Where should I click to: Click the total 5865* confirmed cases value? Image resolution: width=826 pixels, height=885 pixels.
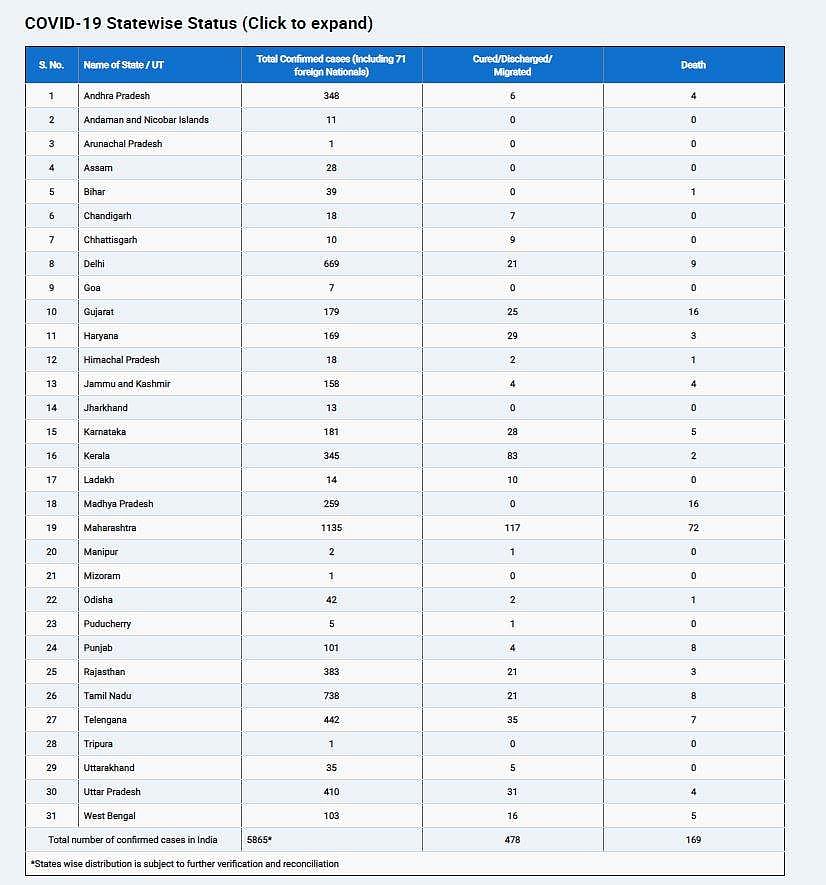(x=257, y=840)
